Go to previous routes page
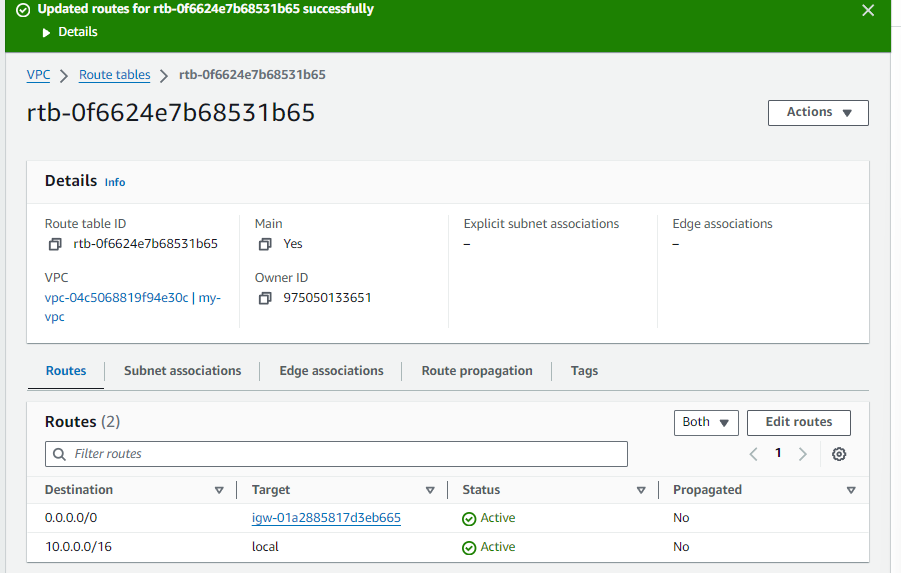 coord(753,454)
